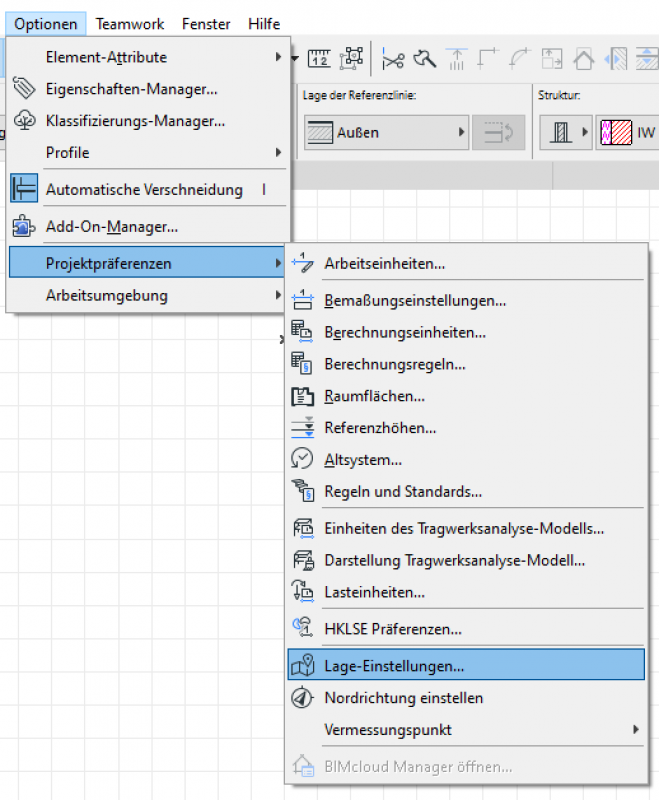Toggle Automatische Verschneidung option
This screenshot has height=800, width=659.
144,189
